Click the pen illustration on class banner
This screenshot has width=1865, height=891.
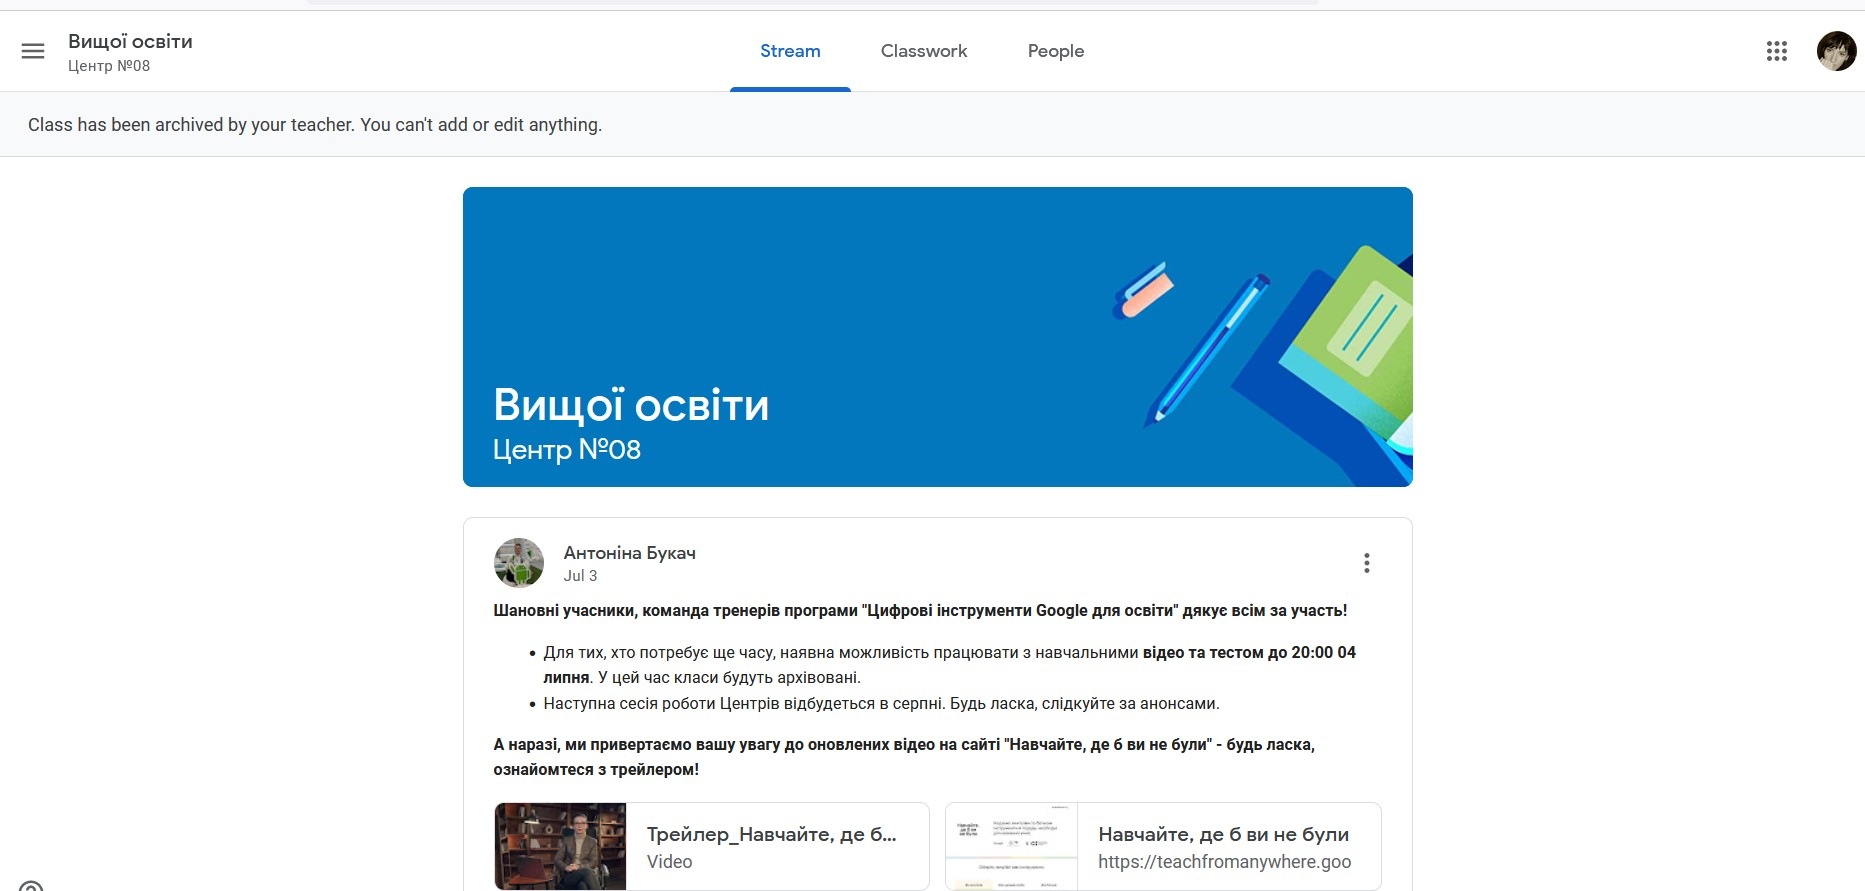[1208, 346]
